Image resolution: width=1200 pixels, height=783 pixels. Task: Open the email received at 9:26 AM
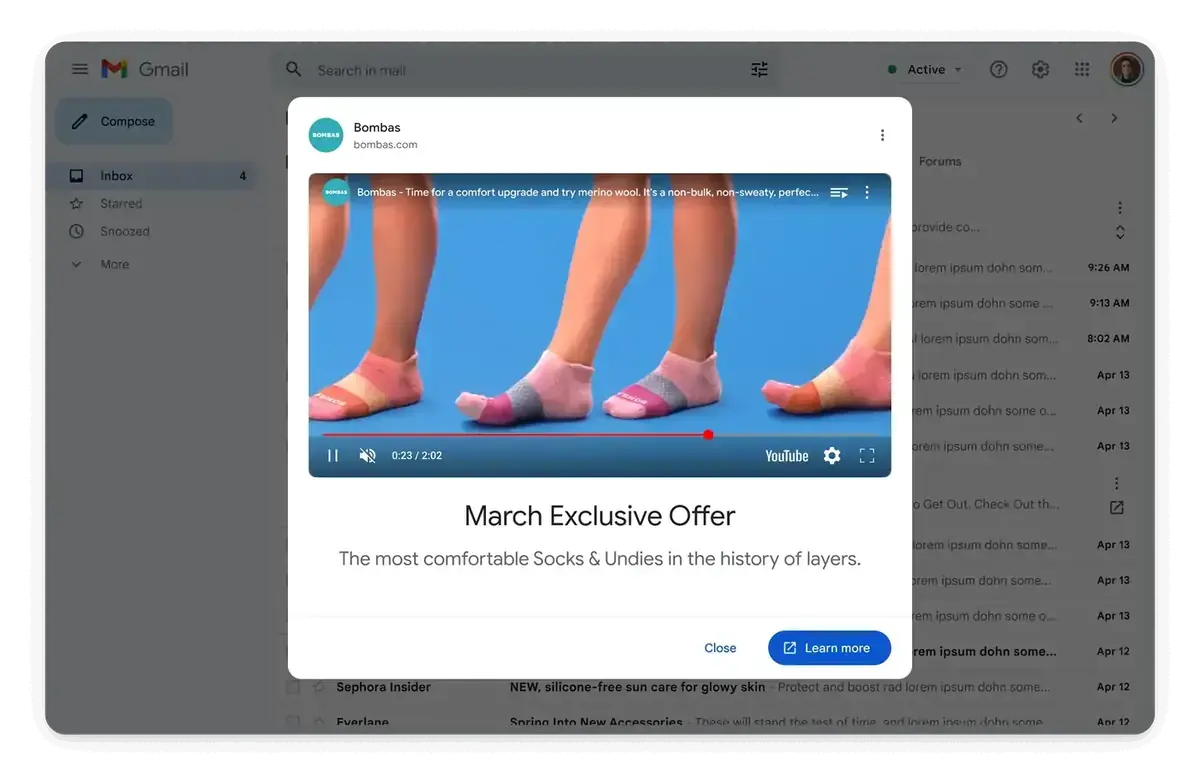click(x=1108, y=268)
